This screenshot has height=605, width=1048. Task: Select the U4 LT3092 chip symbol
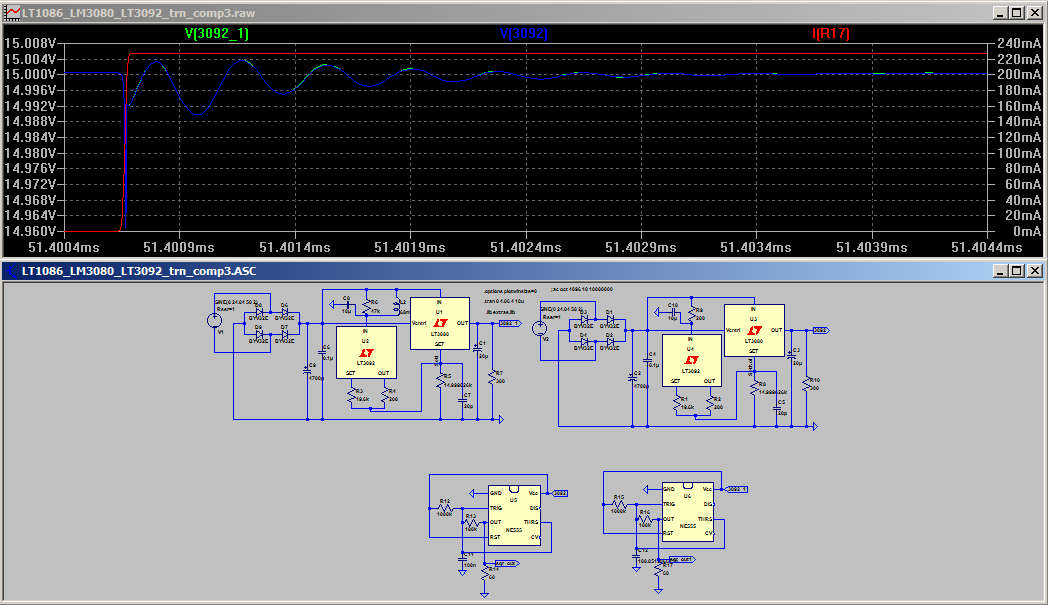[x=692, y=360]
